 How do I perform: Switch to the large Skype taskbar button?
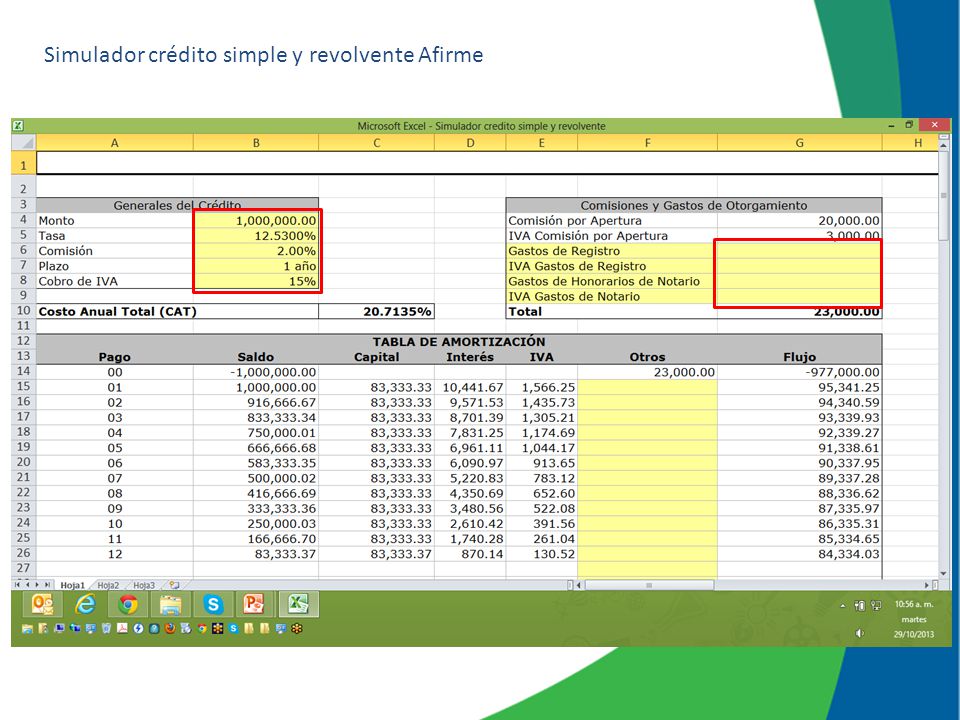(212, 605)
